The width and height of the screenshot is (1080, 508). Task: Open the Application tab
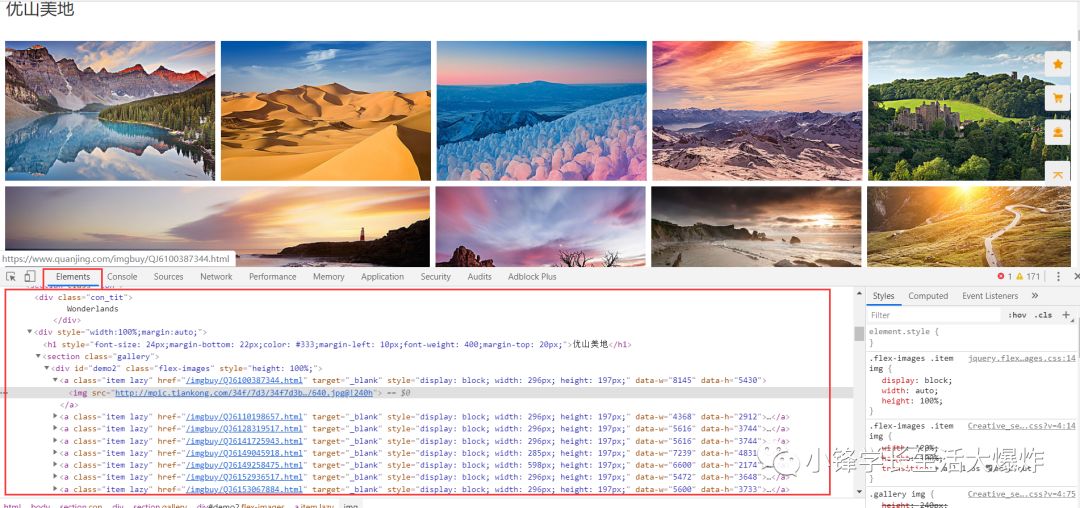(382, 277)
